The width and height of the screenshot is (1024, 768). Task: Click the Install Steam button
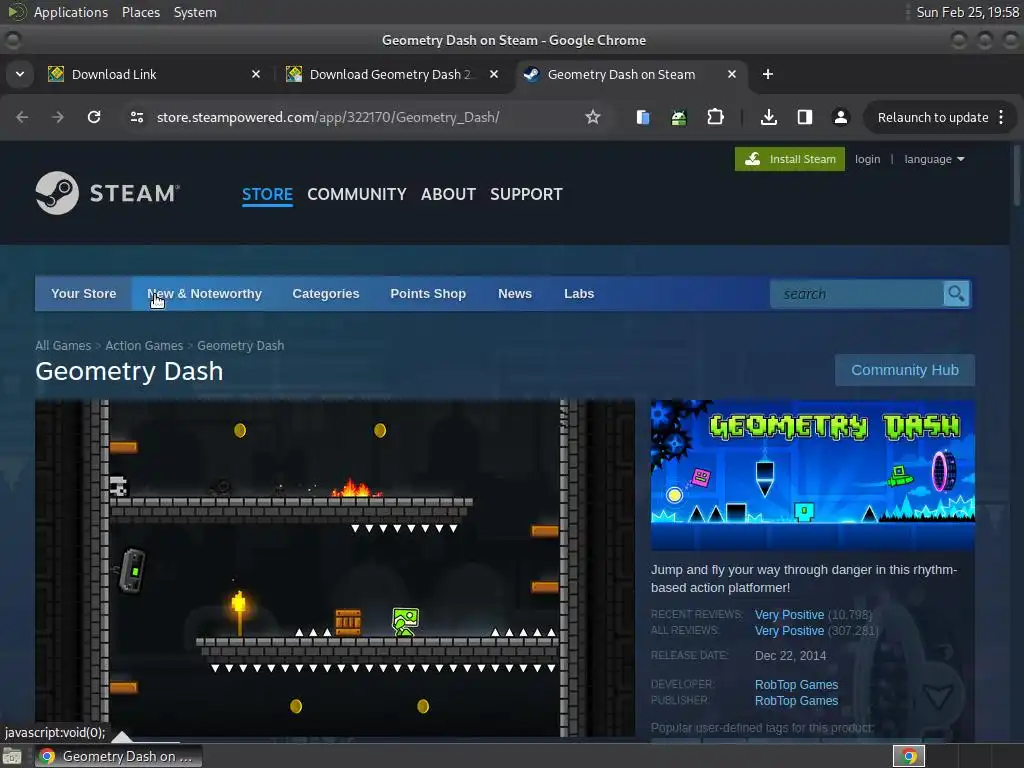click(790, 159)
